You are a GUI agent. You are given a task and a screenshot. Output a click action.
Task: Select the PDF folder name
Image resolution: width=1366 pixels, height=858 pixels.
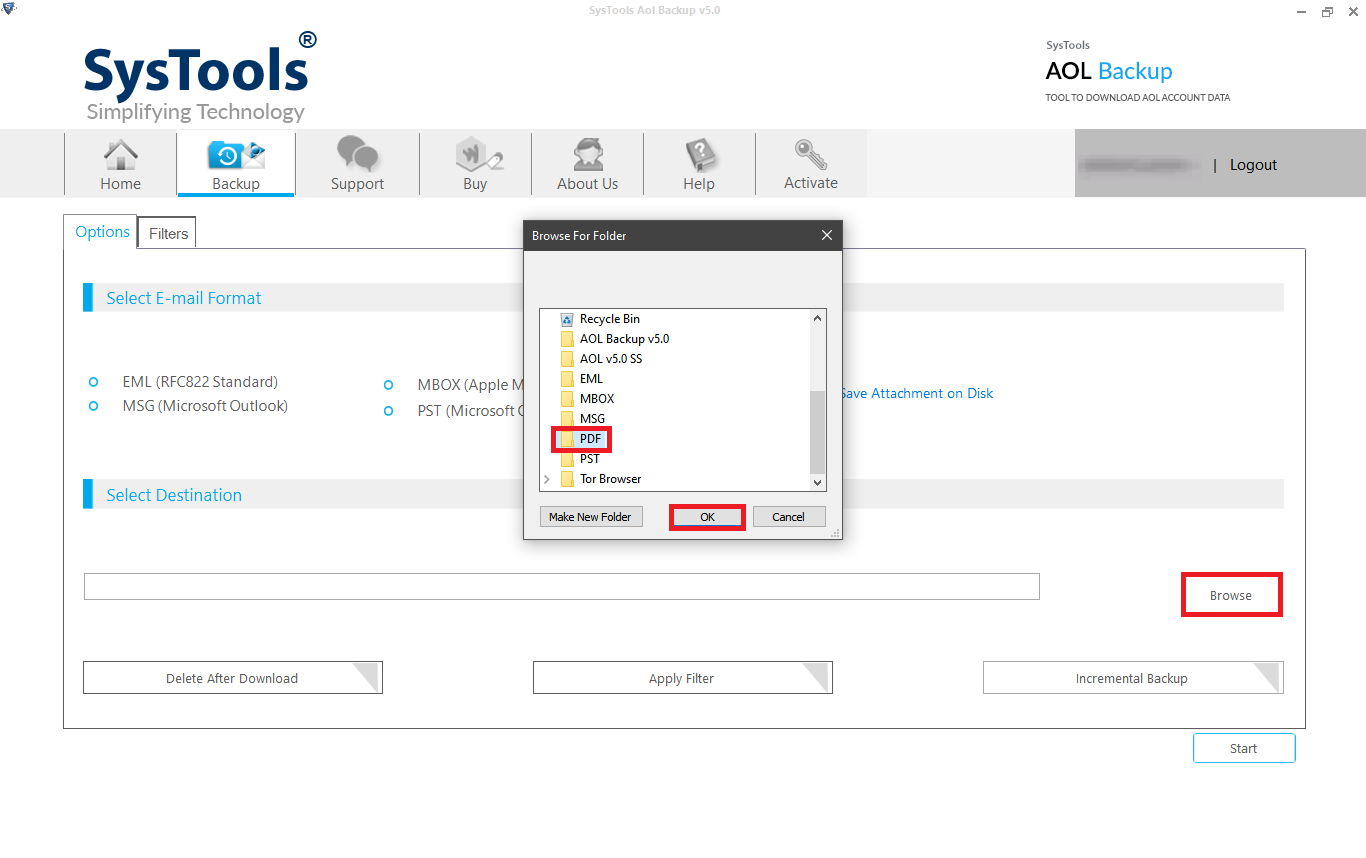[x=590, y=439]
